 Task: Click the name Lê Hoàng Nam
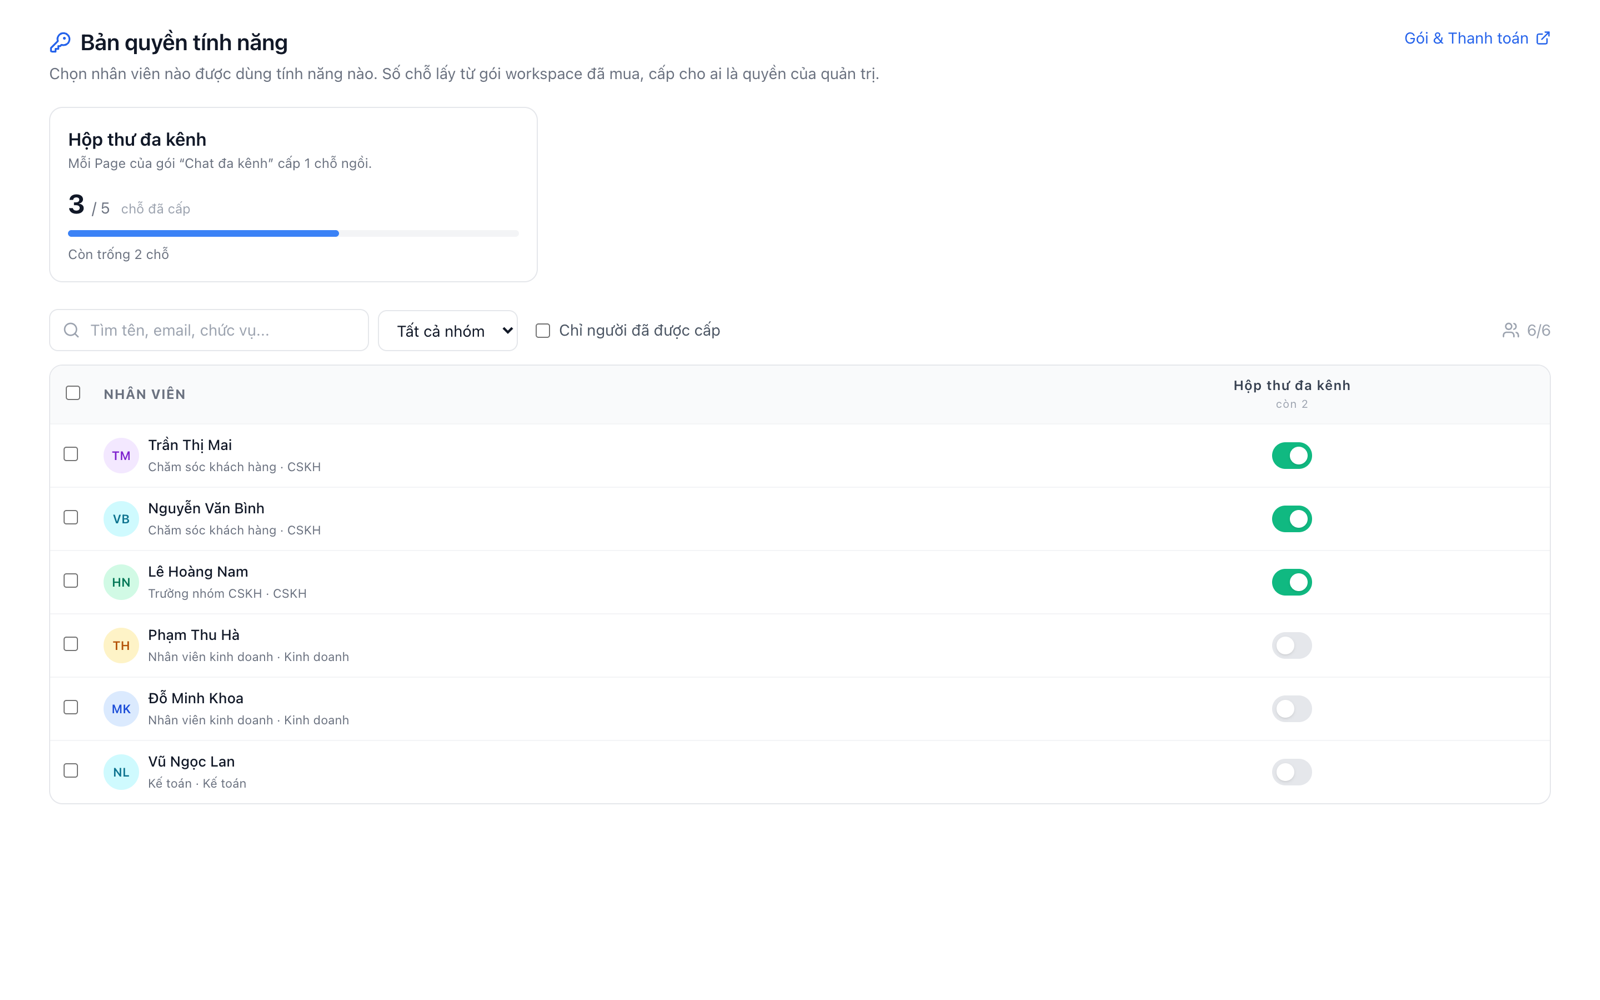point(198,572)
